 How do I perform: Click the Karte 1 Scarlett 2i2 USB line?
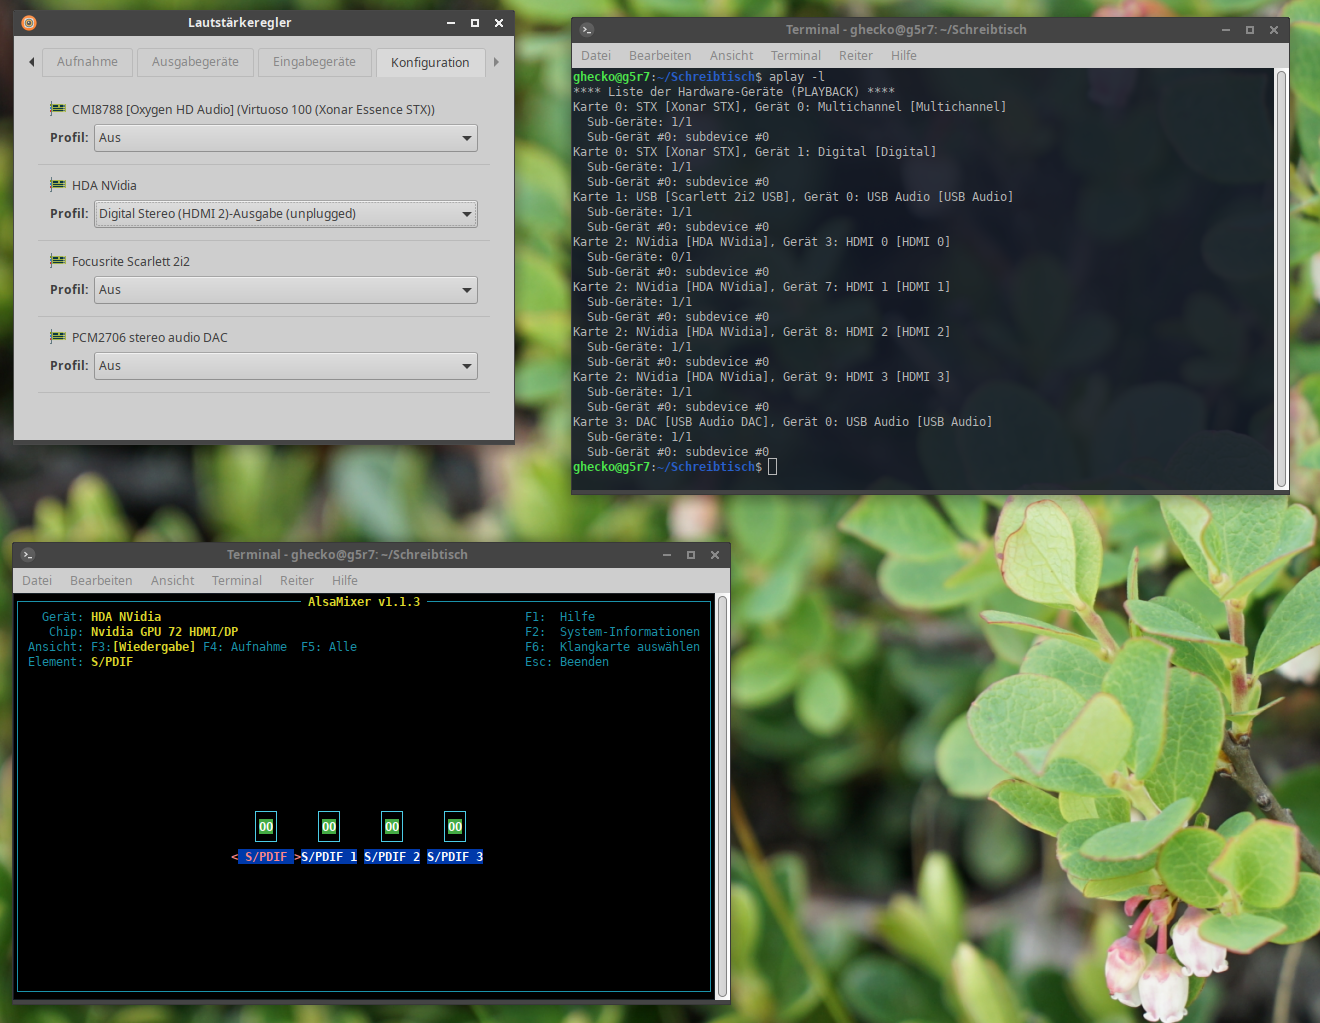(x=793, y=197)
